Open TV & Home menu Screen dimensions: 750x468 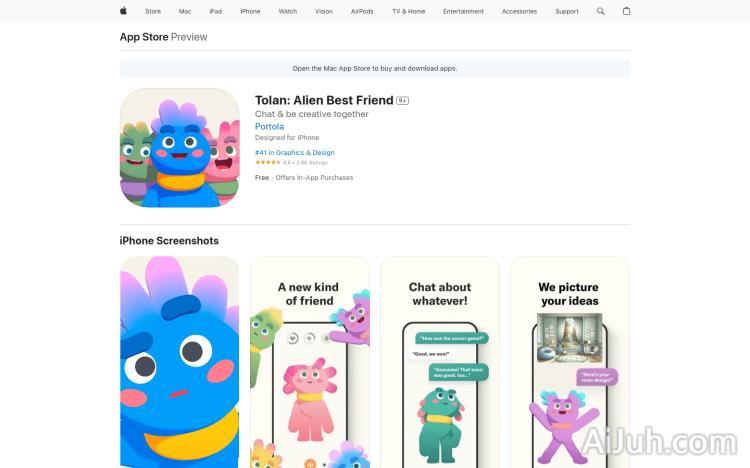[x=408, y=11]
